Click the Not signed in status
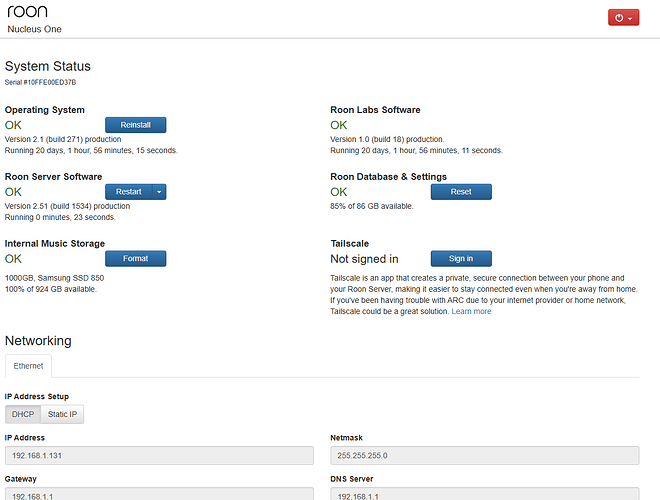This screenshot has height=500, width=660. click(x=365, y=259)
